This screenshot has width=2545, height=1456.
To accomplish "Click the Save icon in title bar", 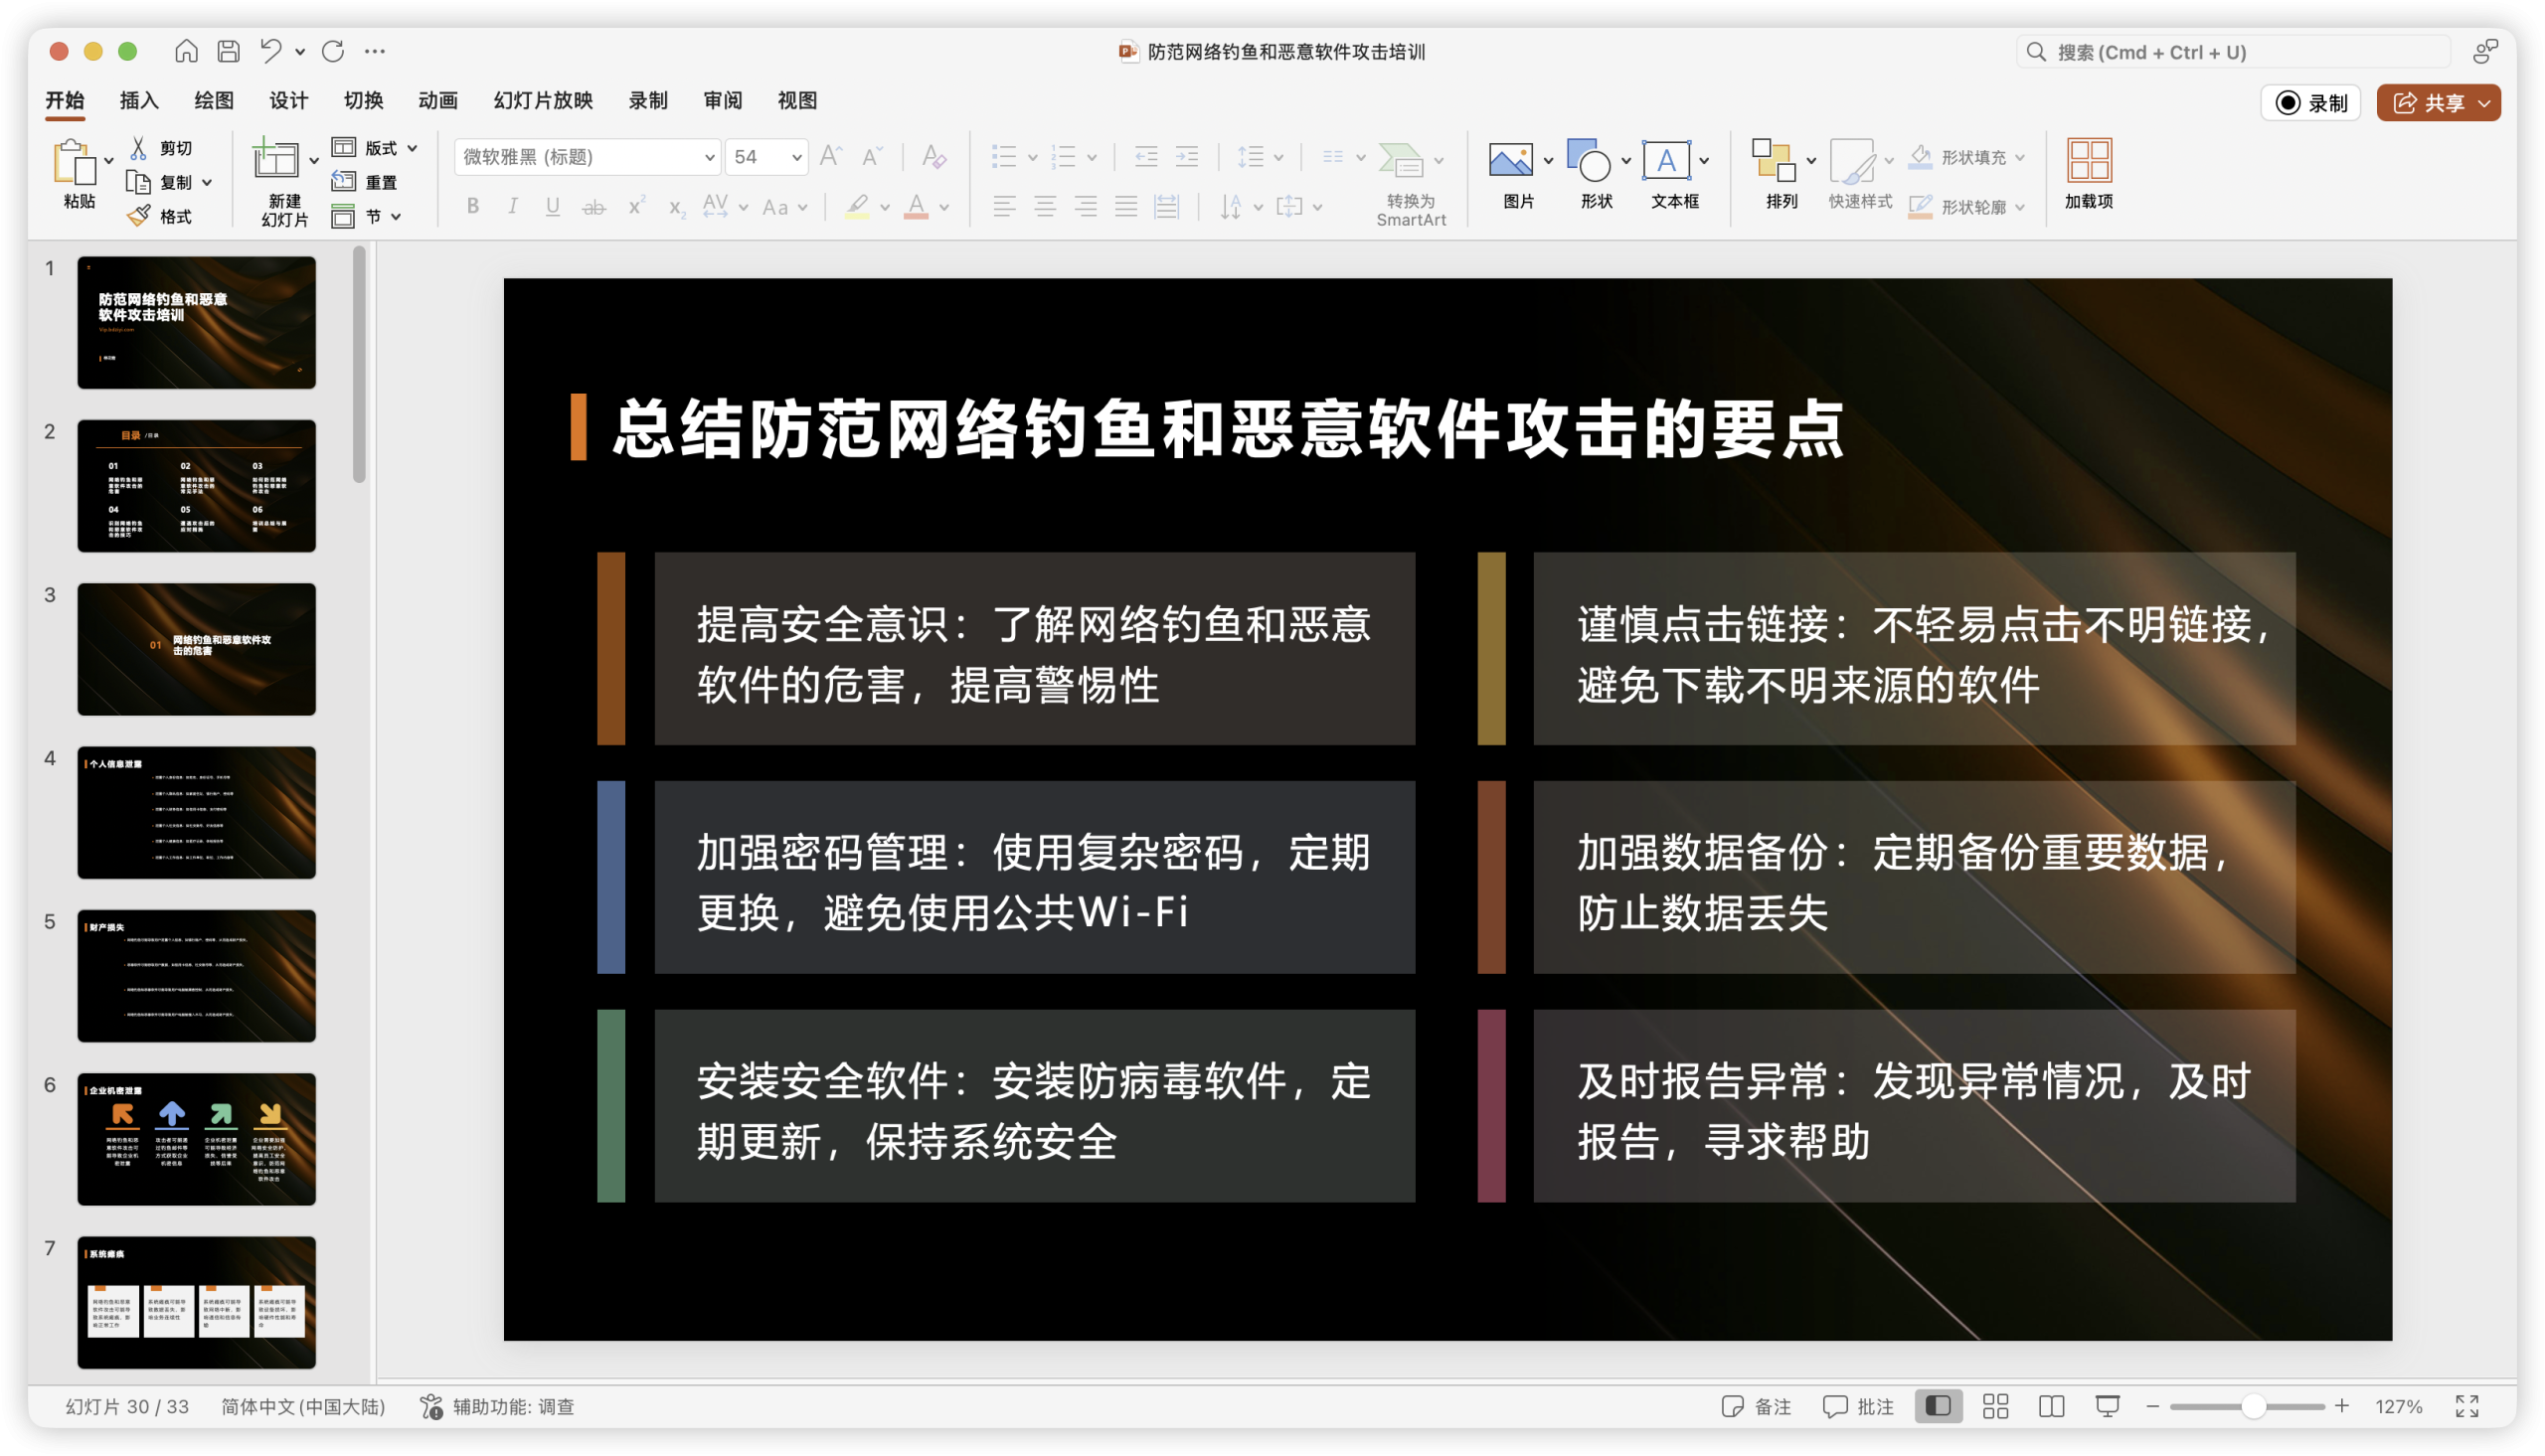I will pos(229,51).
